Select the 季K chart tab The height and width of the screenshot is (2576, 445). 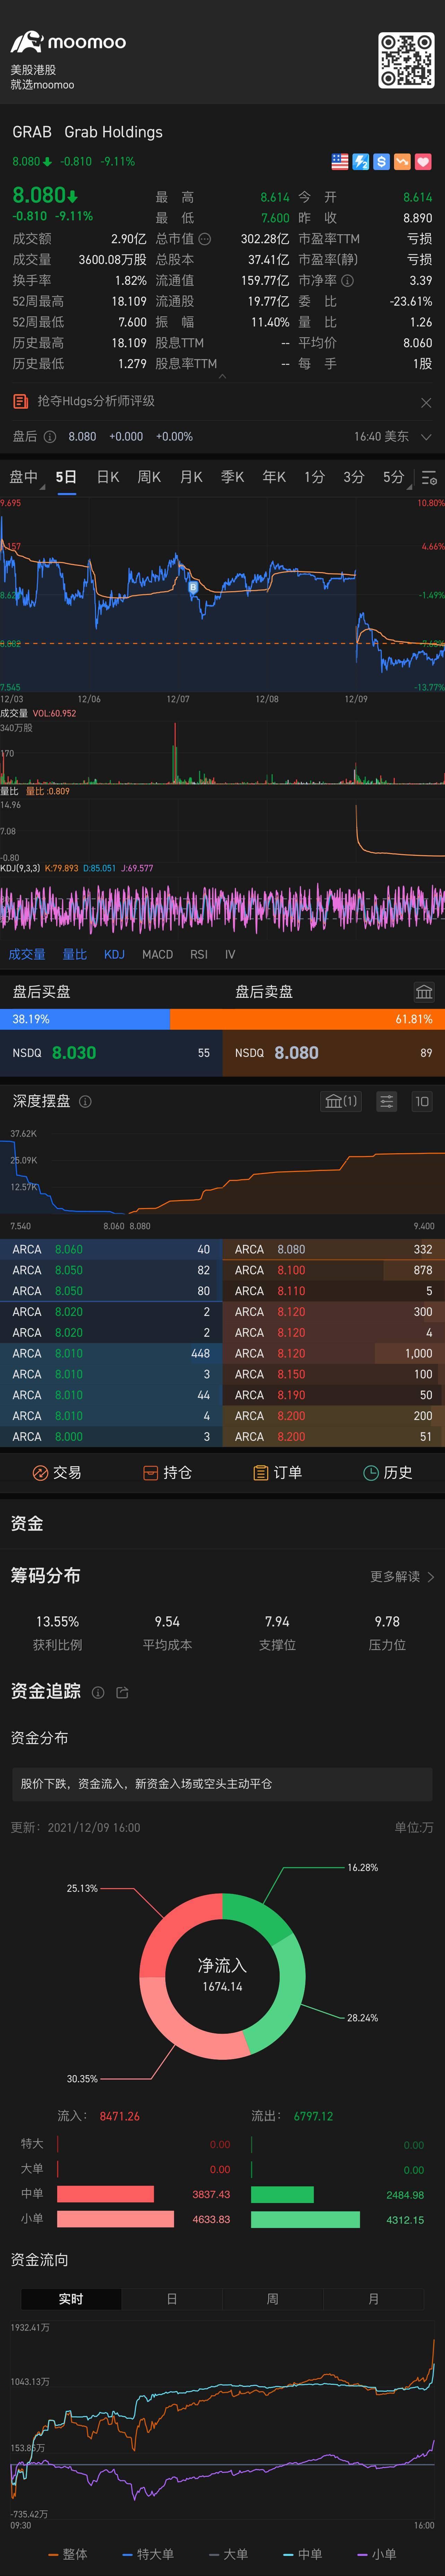pyautogui.click(x=232, y=477)
